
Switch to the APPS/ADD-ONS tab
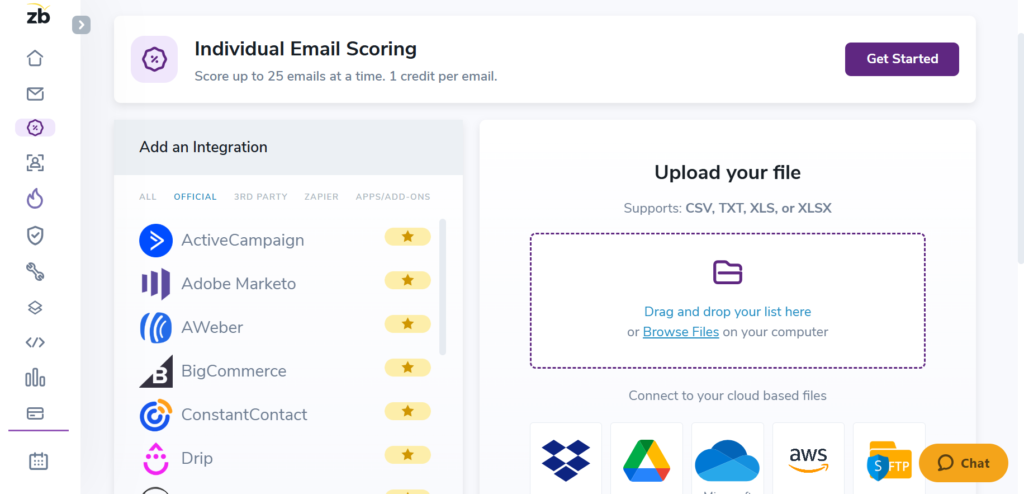(x=393, y=197)
